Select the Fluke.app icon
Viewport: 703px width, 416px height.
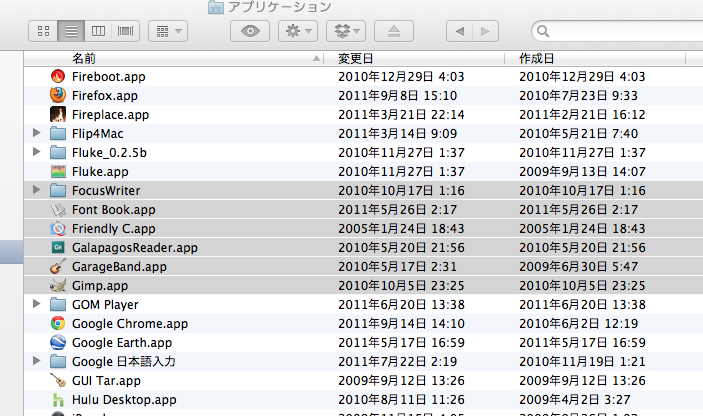coord(58,171)
